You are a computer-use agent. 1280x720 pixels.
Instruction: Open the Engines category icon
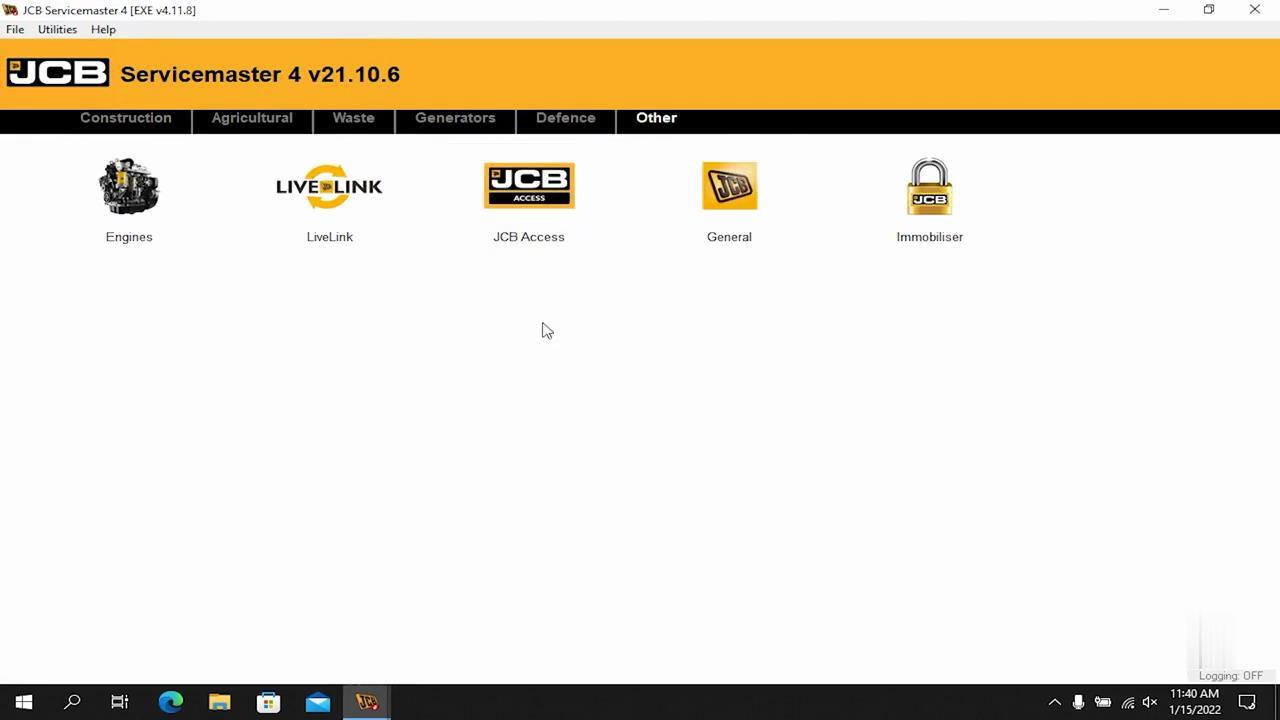click(x=129, y=186)
